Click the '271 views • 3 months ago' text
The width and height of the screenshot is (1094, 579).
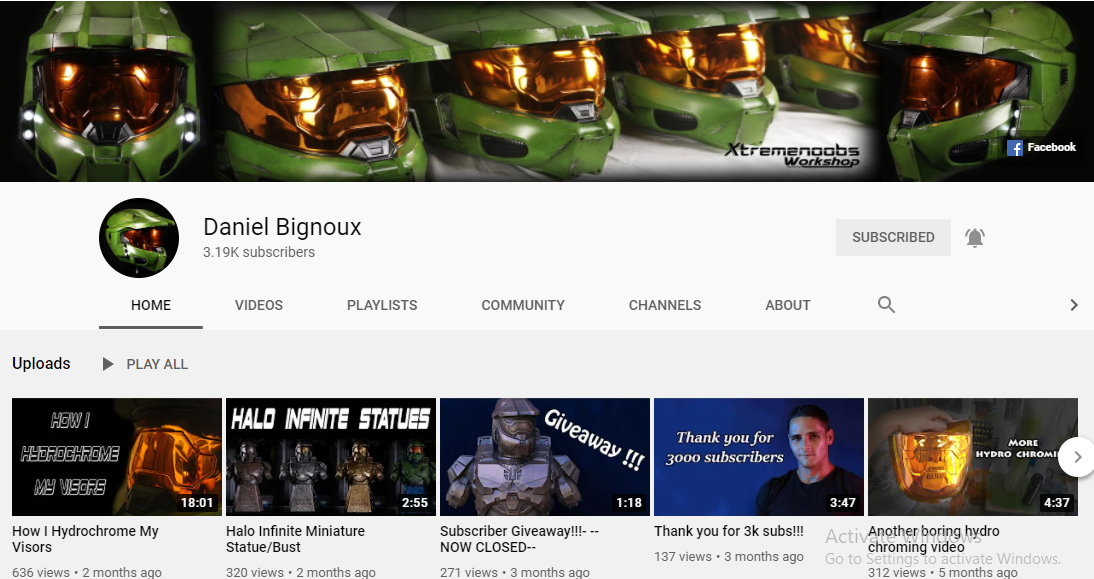pyautogui.click(x=515, y=572)
